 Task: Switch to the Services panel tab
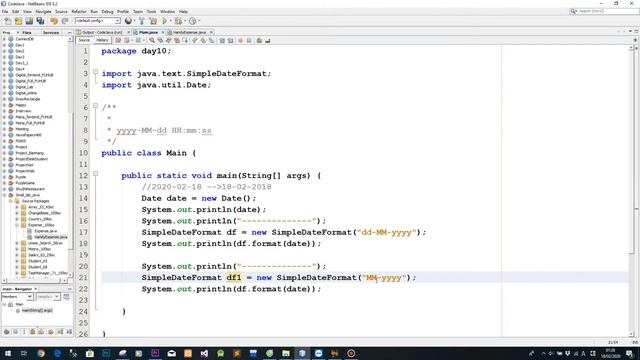(x=51, y=32)
